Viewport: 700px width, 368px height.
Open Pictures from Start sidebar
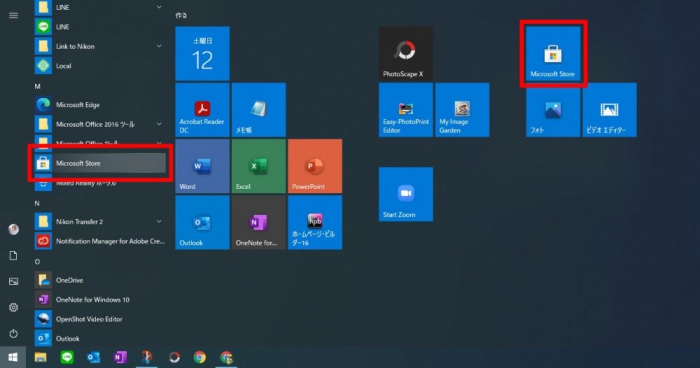[13, 281]
